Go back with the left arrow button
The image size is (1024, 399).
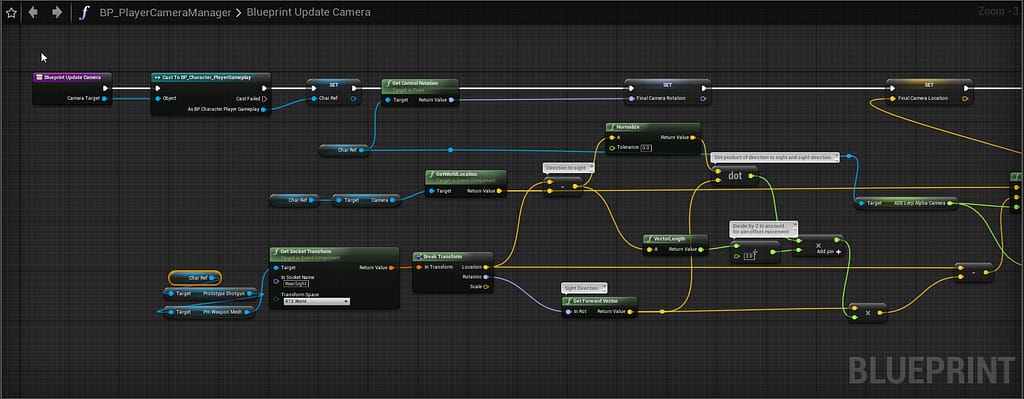click(33, 12)
